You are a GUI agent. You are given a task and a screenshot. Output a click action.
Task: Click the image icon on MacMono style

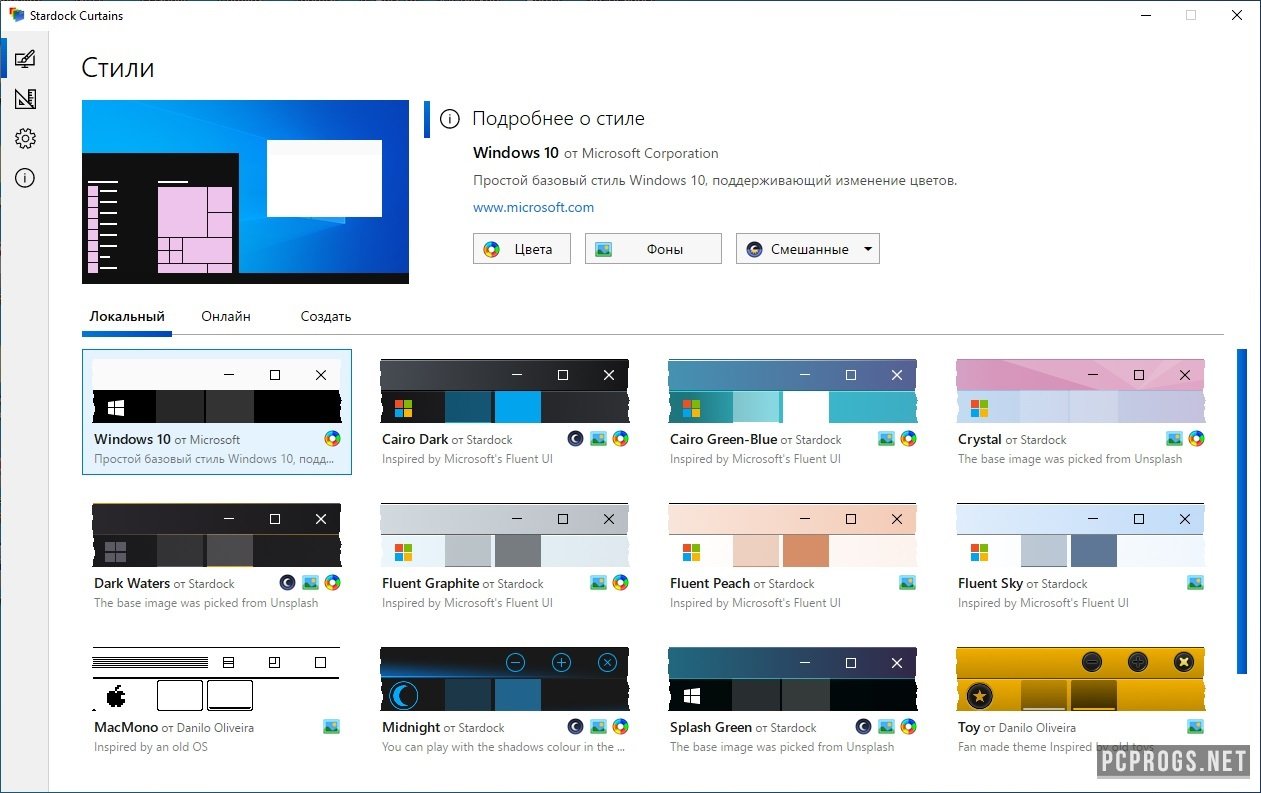(x=332, y=727)
